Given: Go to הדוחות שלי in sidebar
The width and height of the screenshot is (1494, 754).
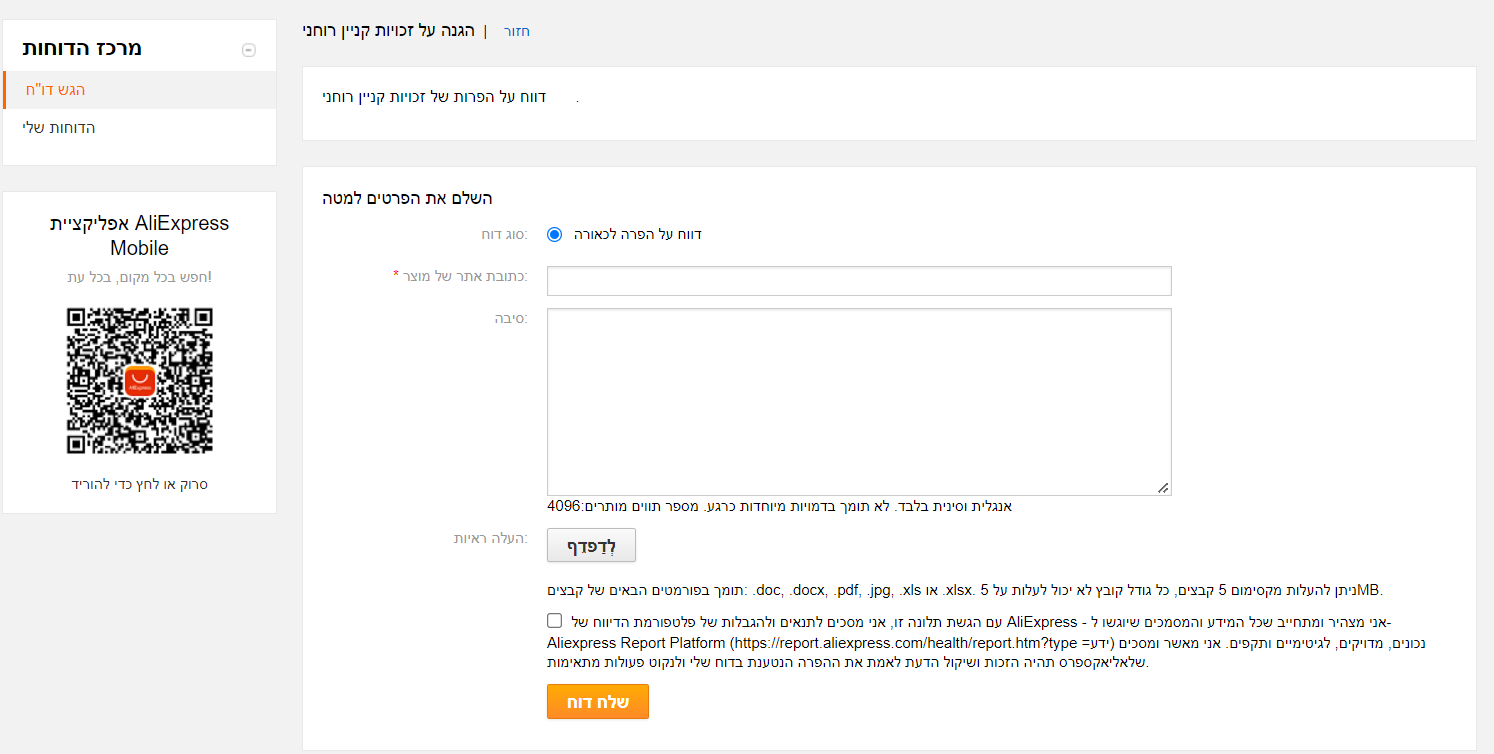Looking at the screenshot, I should pyautogui.click(x=59, y=128).
